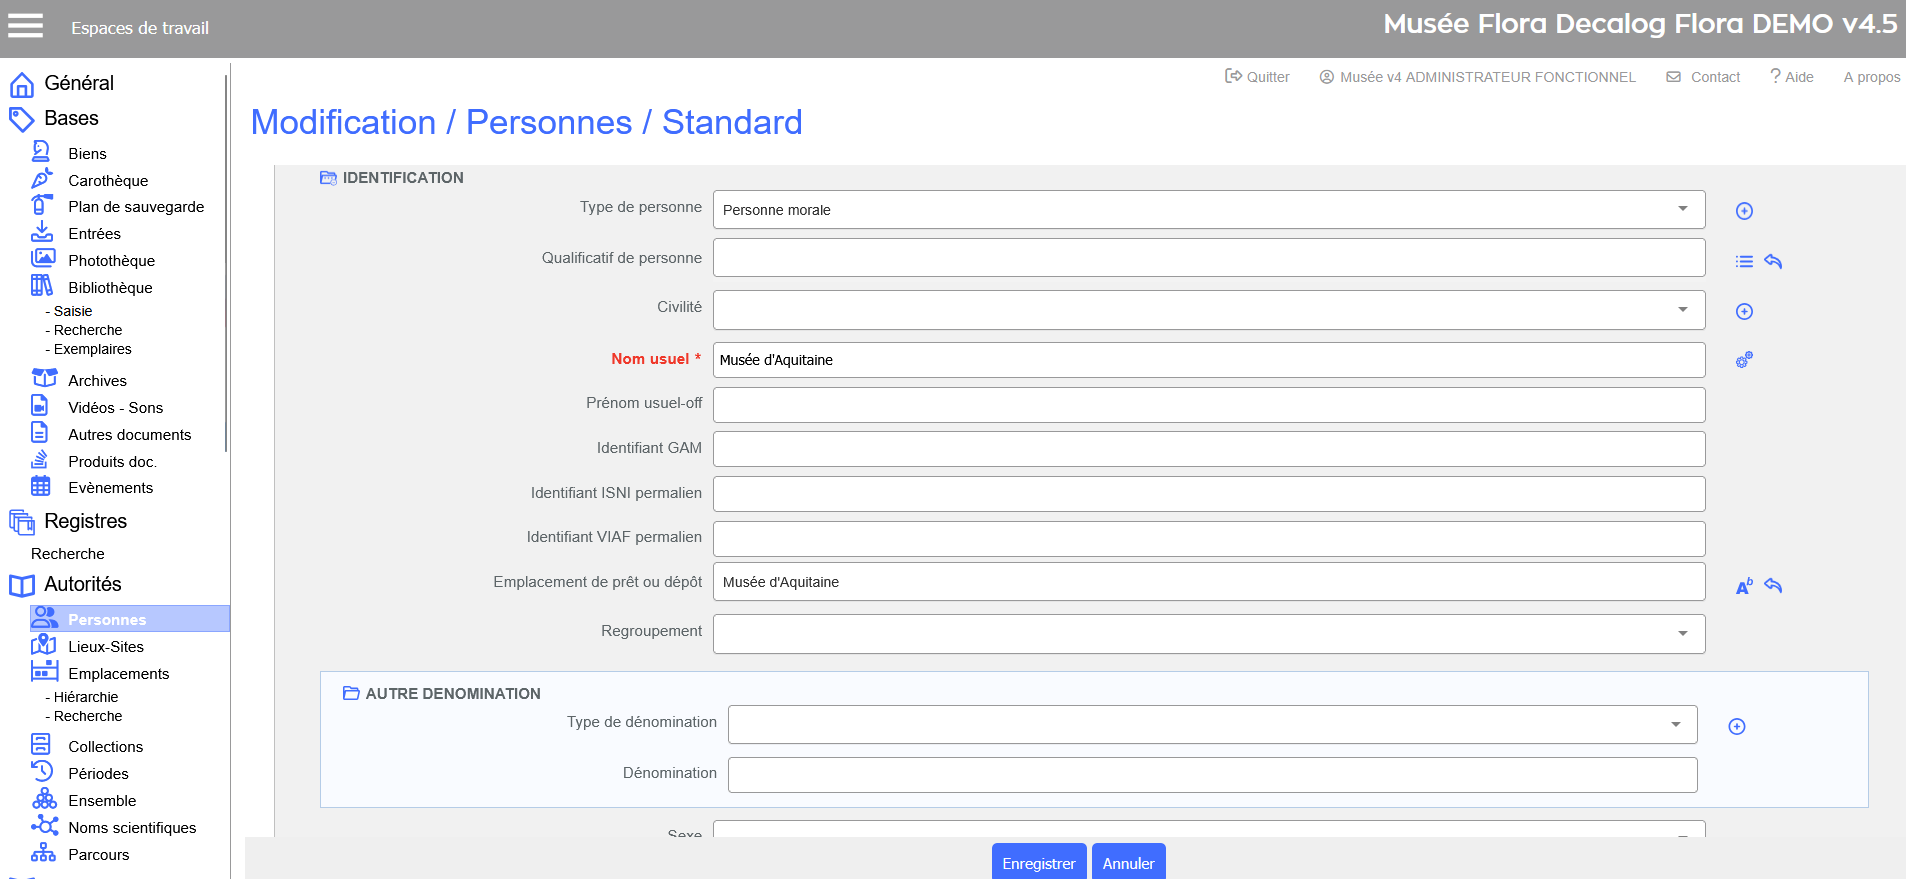Click the Nom usuel input field
The width and height of the screenshot is (1906, 879).
[x=1208, y=360]
